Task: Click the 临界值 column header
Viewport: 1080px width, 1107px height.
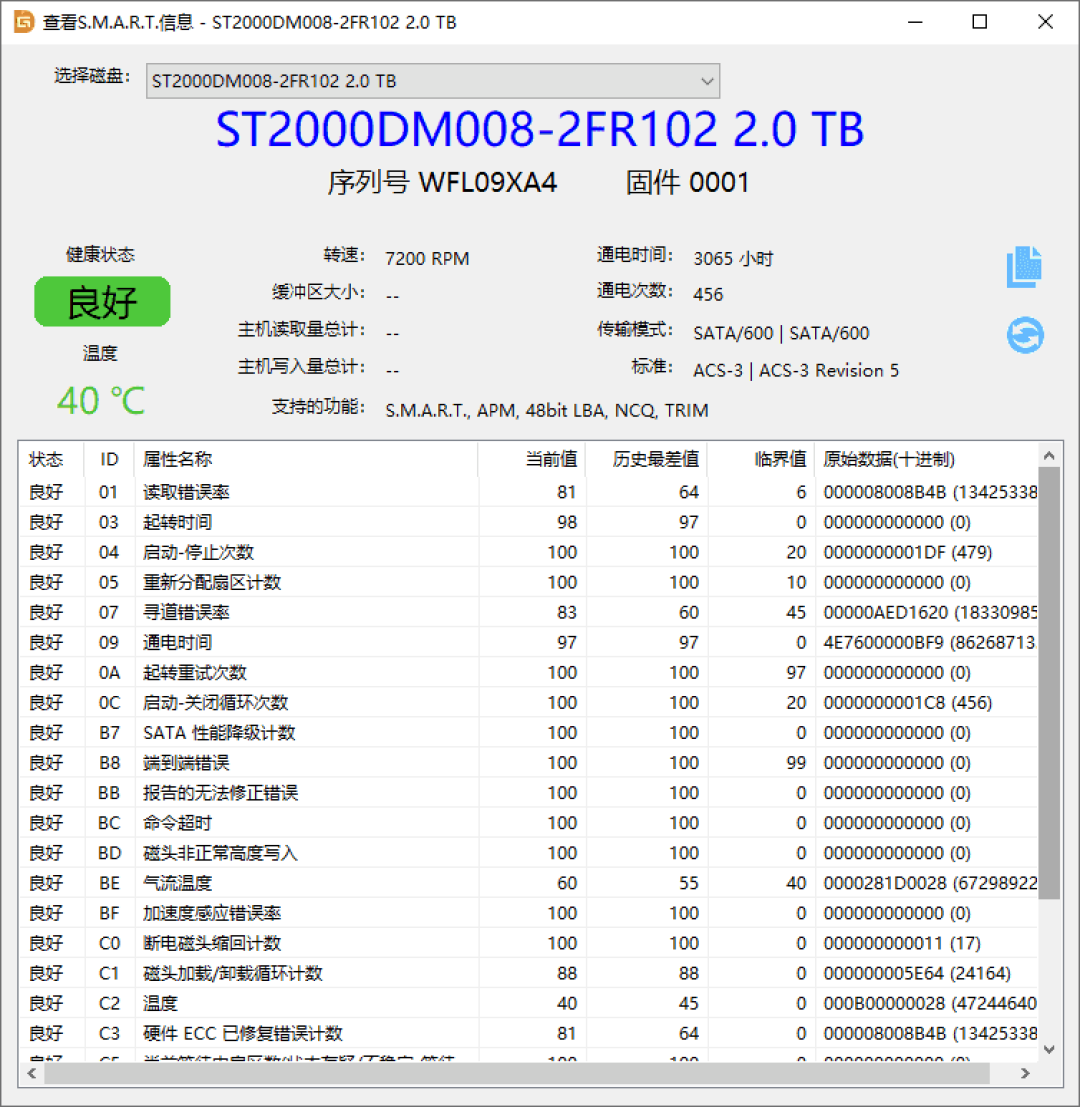Action: (761, 460)
